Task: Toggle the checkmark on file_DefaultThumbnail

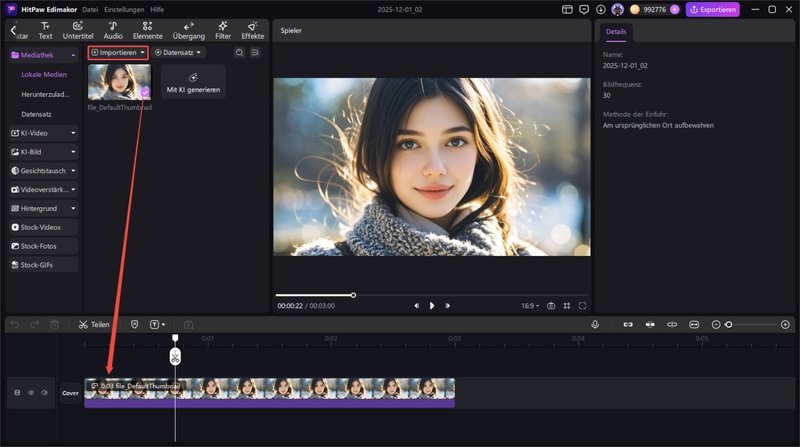Action: 144,92
